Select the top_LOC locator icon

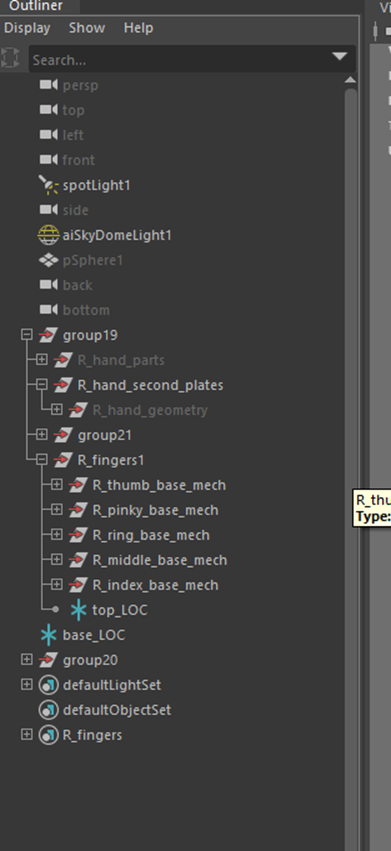(79, 610)
